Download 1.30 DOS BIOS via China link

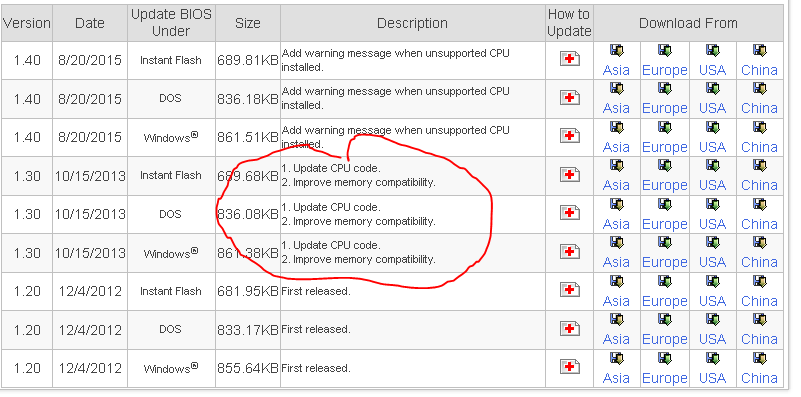759,224
